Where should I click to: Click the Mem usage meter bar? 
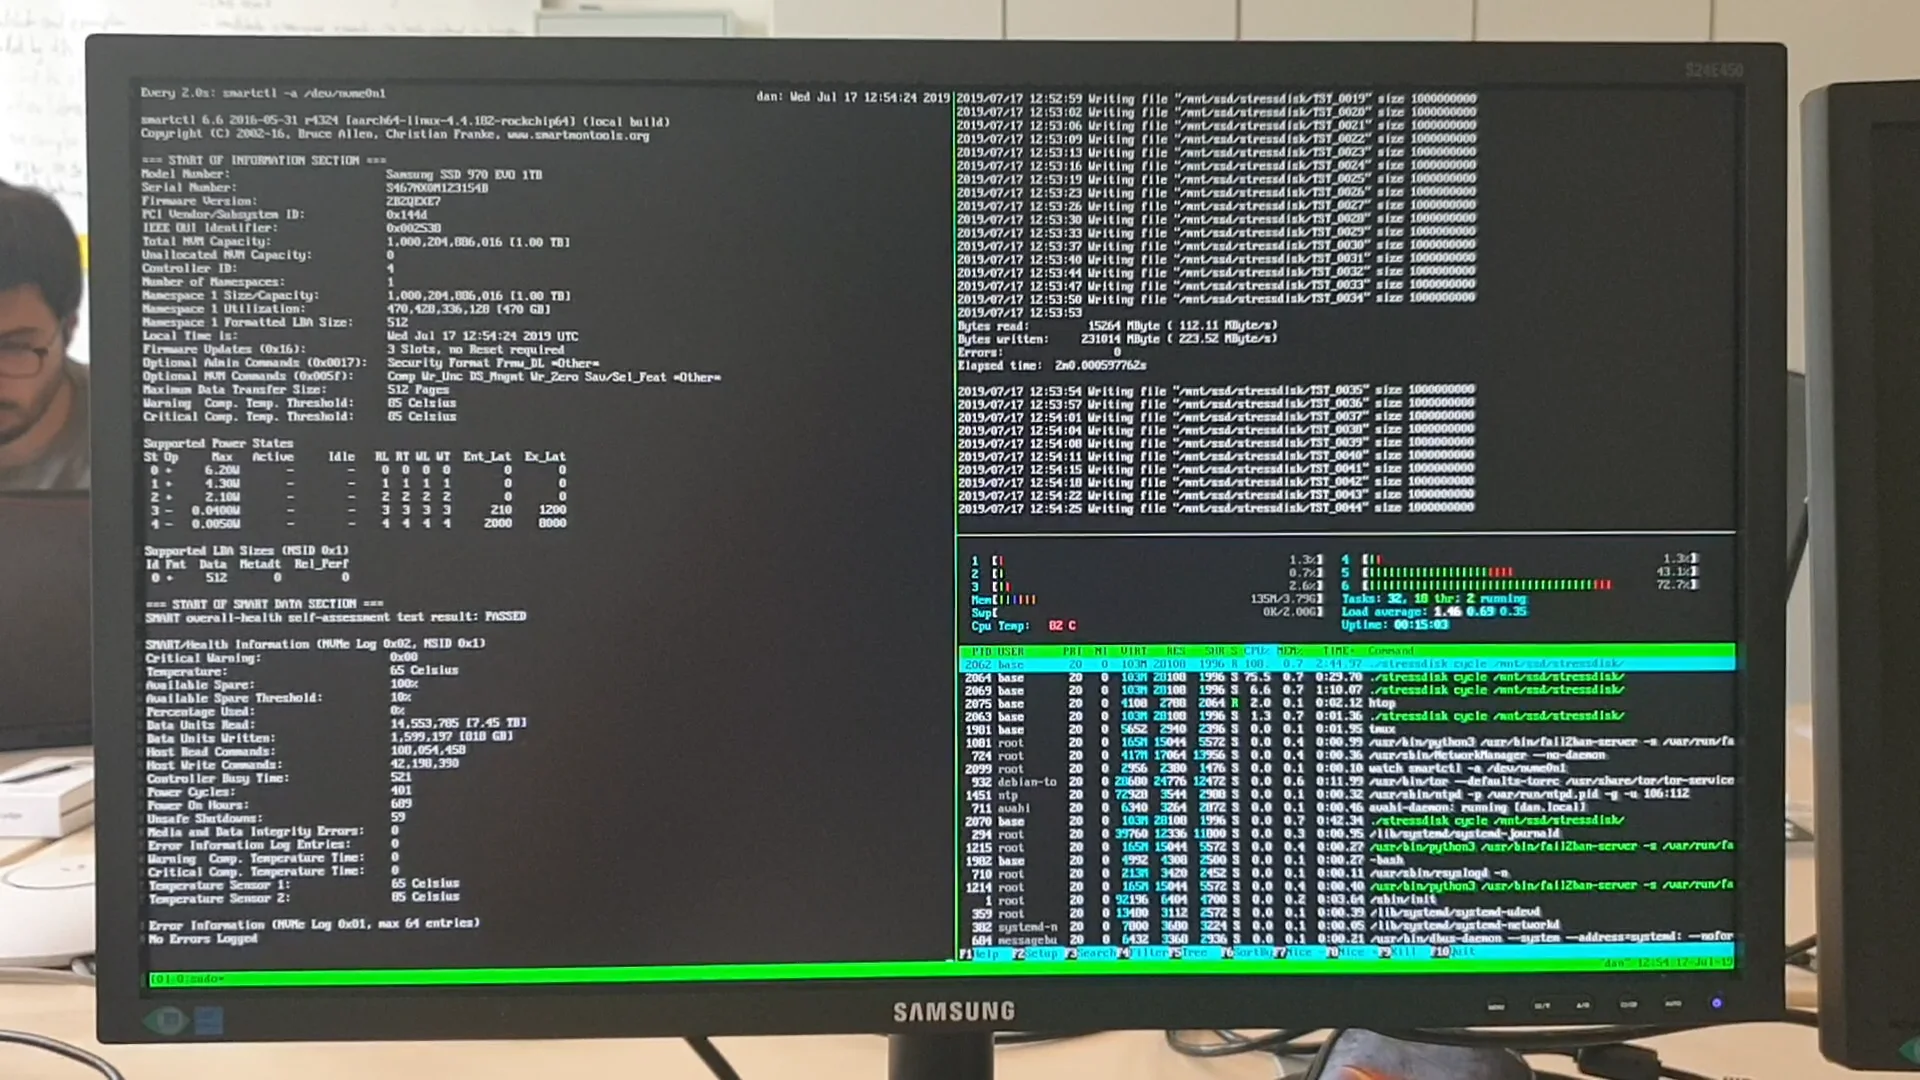click(1015, 599)
